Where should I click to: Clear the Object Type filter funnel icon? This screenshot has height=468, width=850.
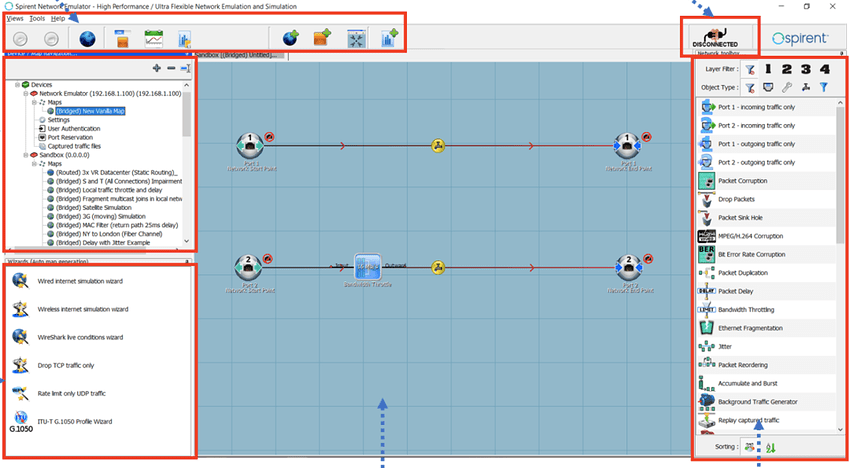(750, 87)
